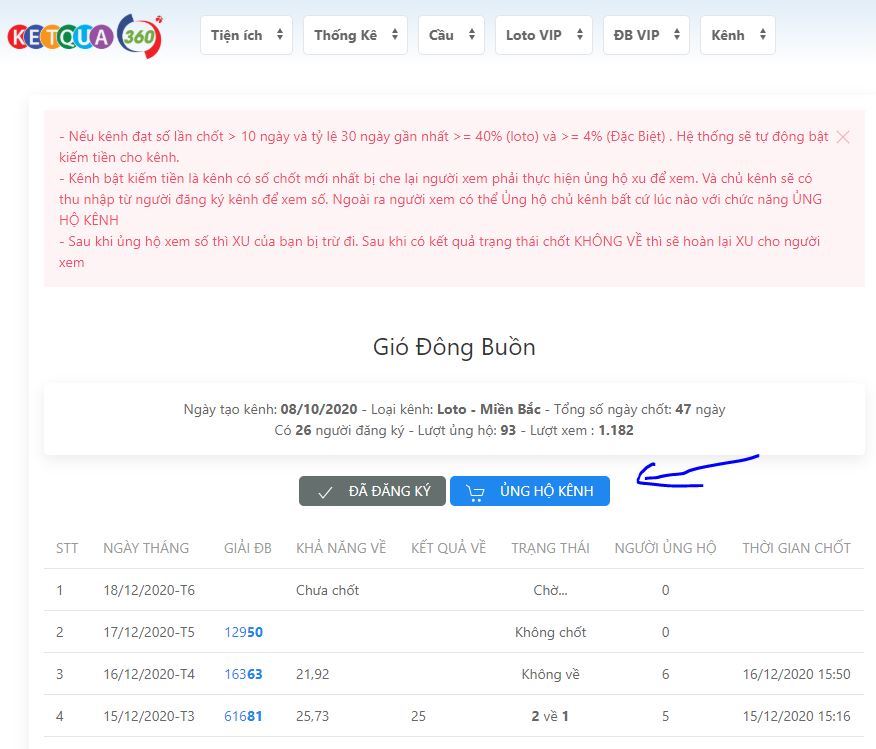Click the Ketqua 360 logo
This screenshot has height=749, width=876.
point(84,35)
